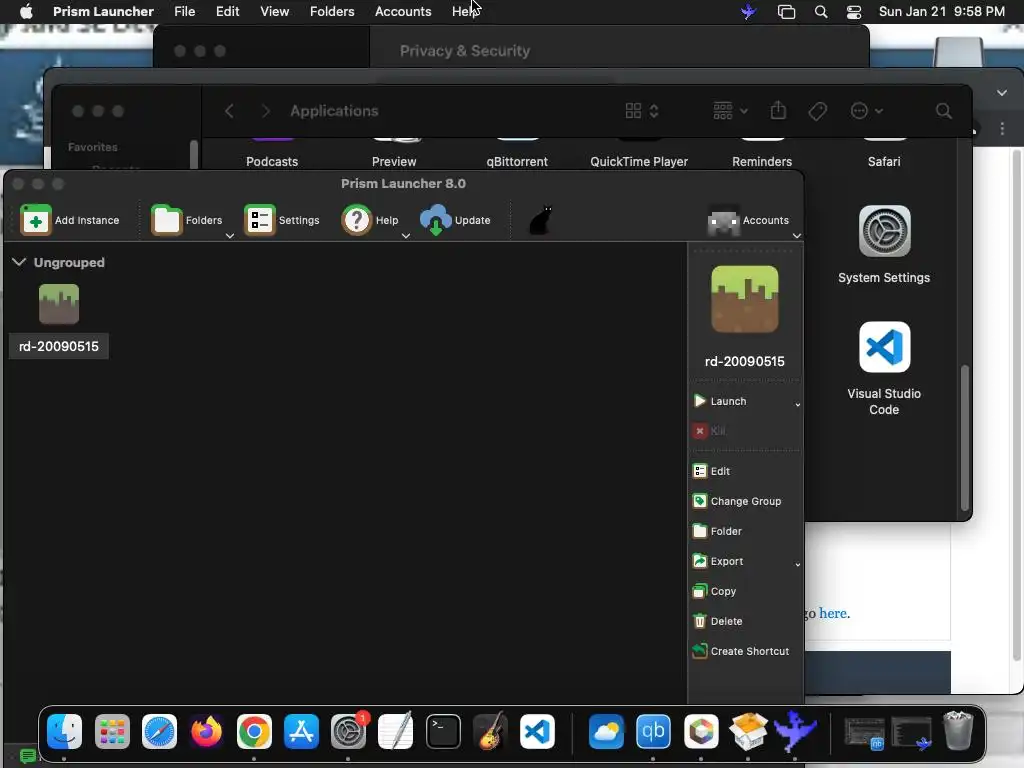Open the Help toolbar dropdown arrow
The height and width of the screenshot is (768, 1024).
[406, 236]
